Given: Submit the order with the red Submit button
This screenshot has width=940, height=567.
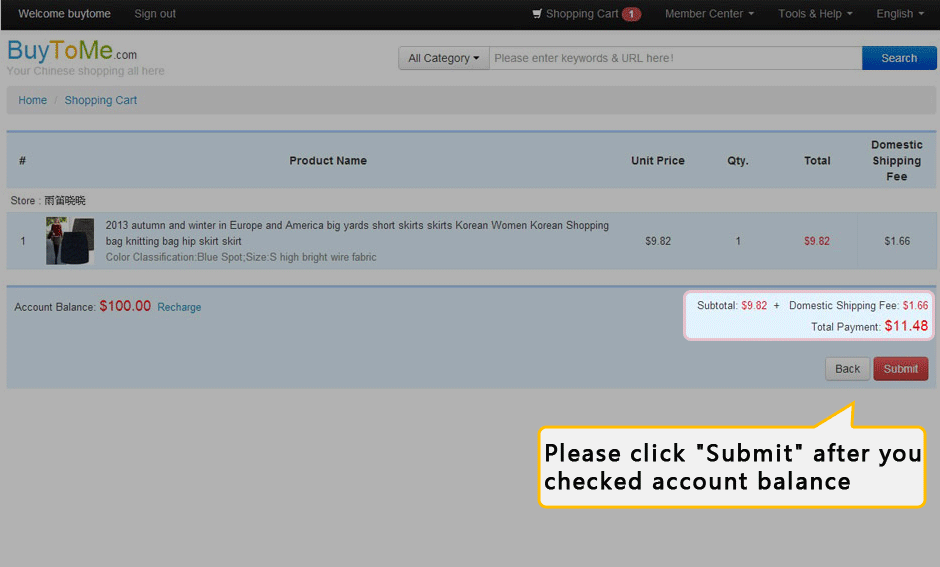Looking at the screenshot, I should click(x=900, y=369).
